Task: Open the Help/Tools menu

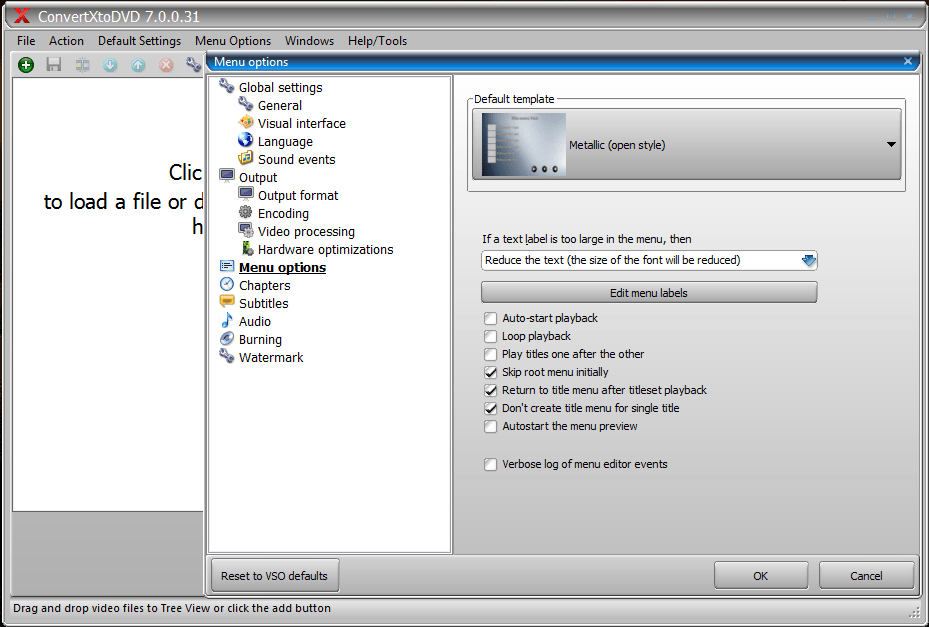Action: coord(377,41)
